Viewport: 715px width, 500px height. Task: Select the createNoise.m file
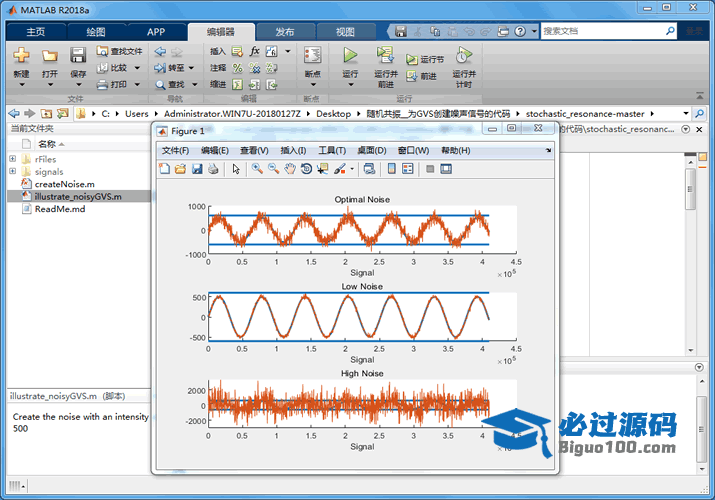[64, 184]
